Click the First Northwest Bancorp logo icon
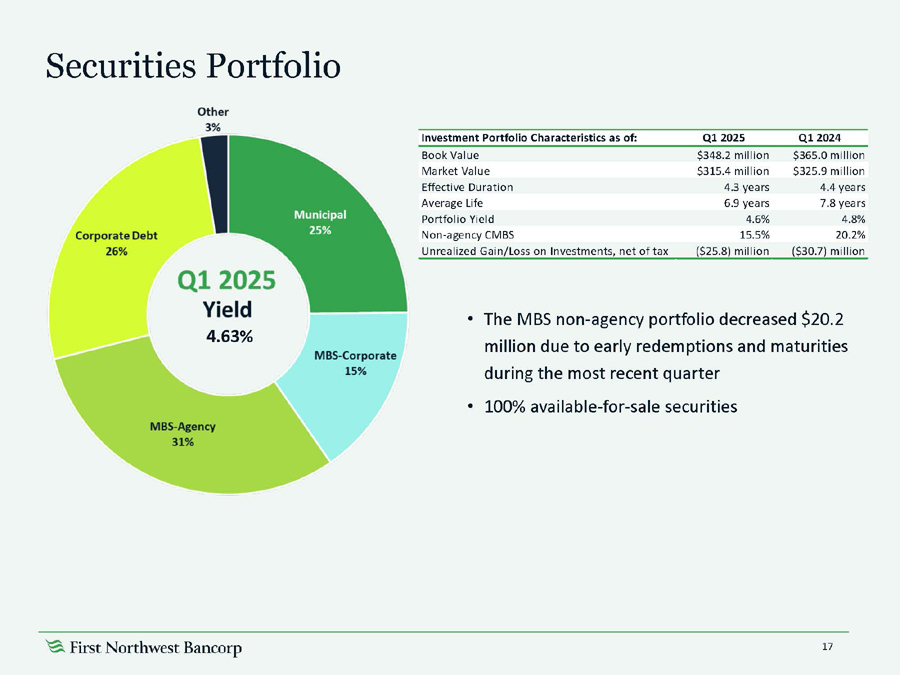The height and width of the screenshot is (675, 900). pos(56,648)
